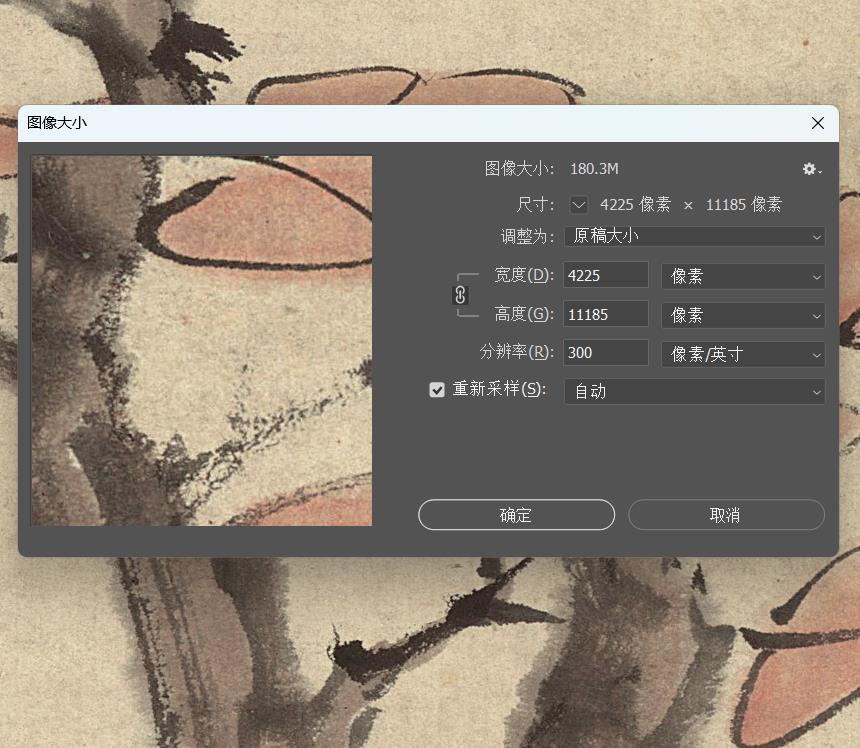Screen dimensions: 860x748
Task: Click the 调整为 label
Action: (527, 237)
